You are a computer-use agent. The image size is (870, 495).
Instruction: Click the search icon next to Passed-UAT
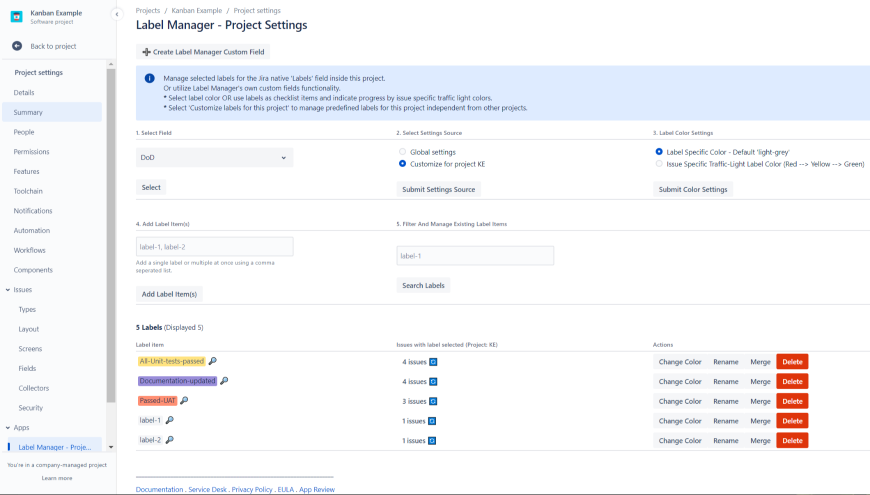point(184,401)
